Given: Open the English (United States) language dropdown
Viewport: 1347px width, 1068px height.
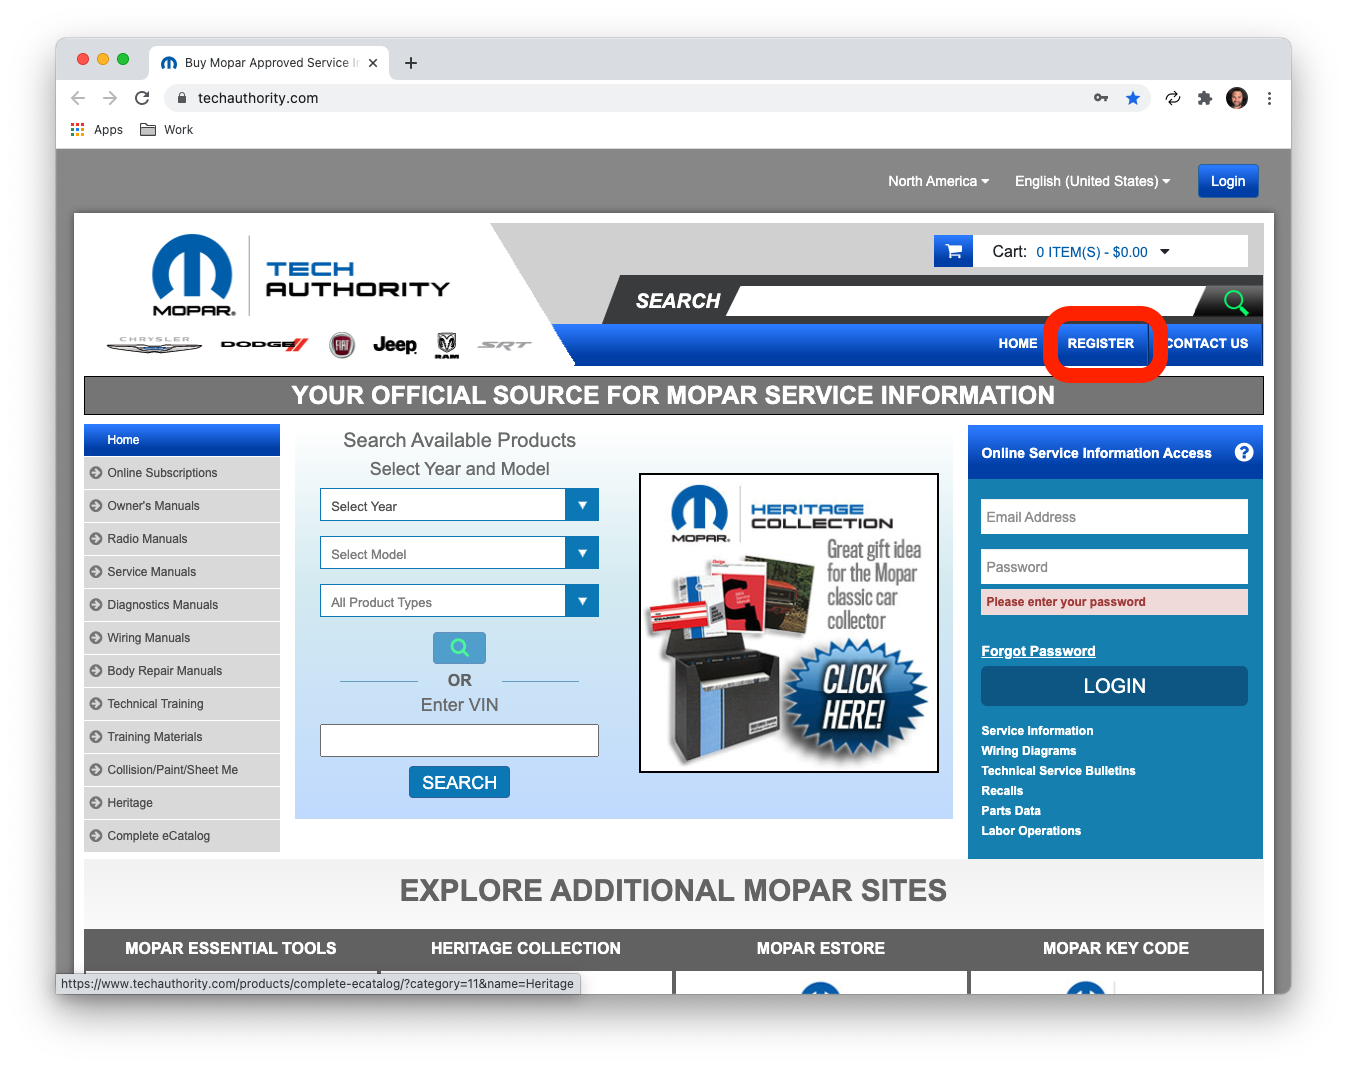Looking at the screenshot, I should click(x=1092, y=181).
